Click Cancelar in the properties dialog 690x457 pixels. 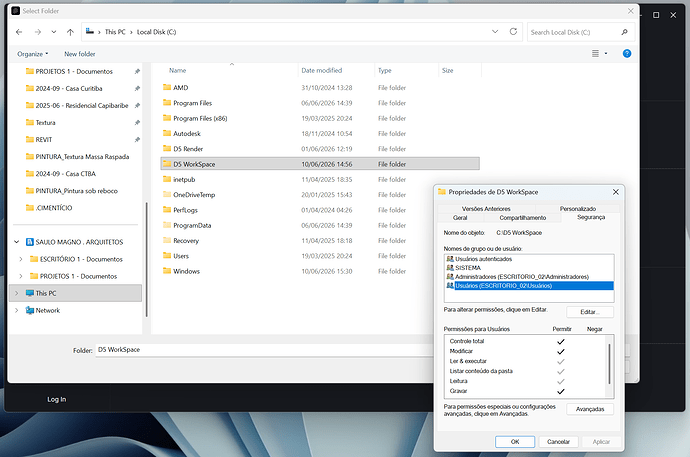pyautogui.click(x=558, y=442)
